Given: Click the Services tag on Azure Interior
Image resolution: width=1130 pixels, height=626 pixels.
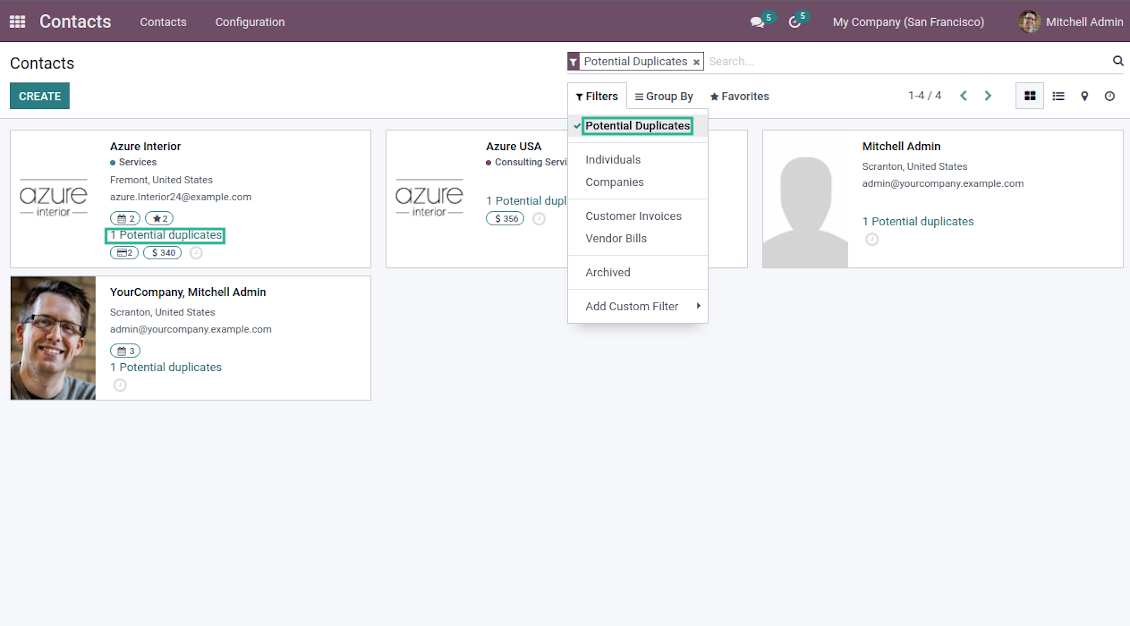Looking at the screenshot, I should [x=133, y=162].
